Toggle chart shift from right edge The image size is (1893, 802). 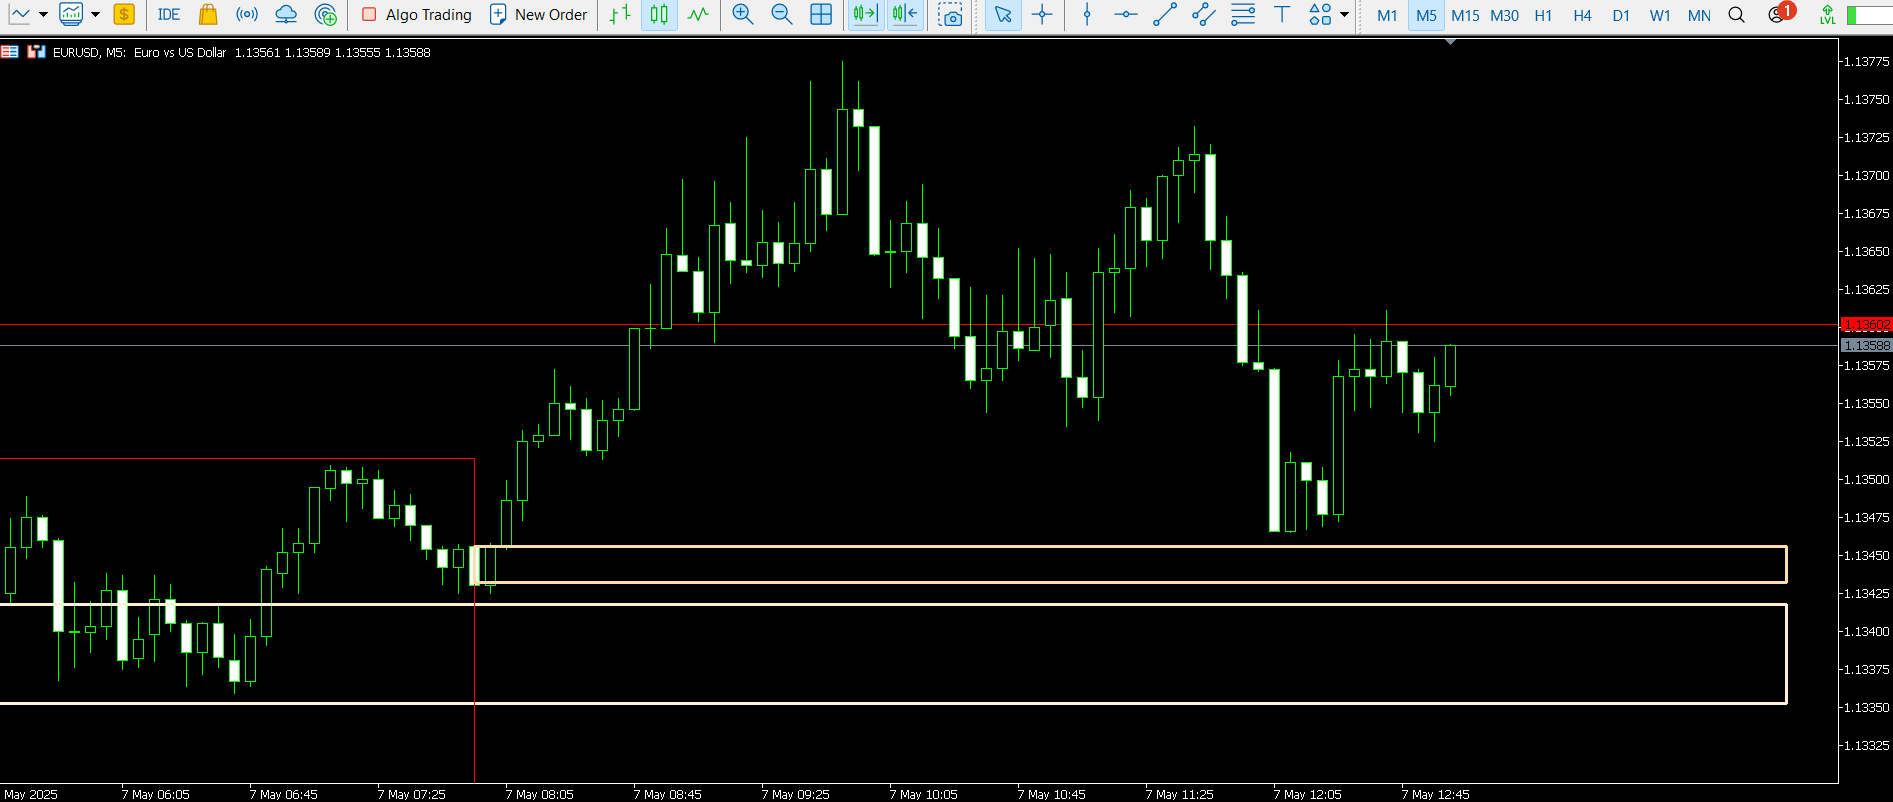point(904,15)
